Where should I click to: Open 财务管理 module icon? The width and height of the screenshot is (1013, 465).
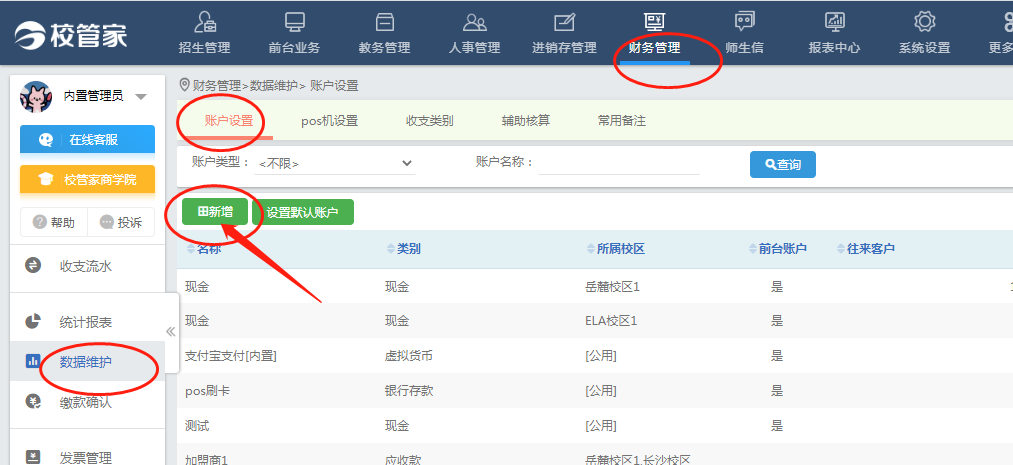point(654,22)
